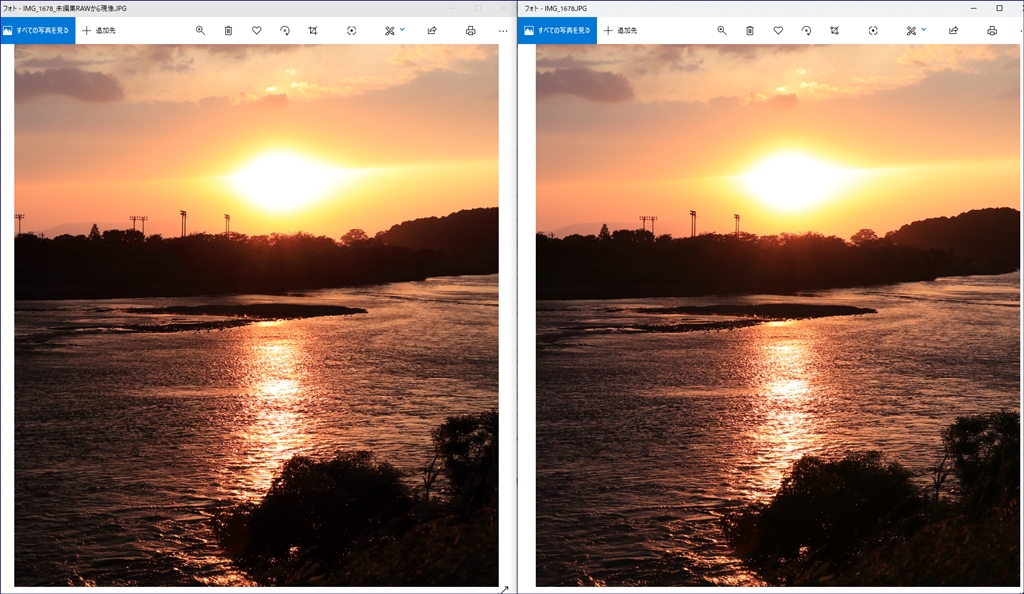The width and height of the screenshot is (1024, 594).
Task: Print from the right IMG_1678.JPG window
Action: (x=992, y=31)
